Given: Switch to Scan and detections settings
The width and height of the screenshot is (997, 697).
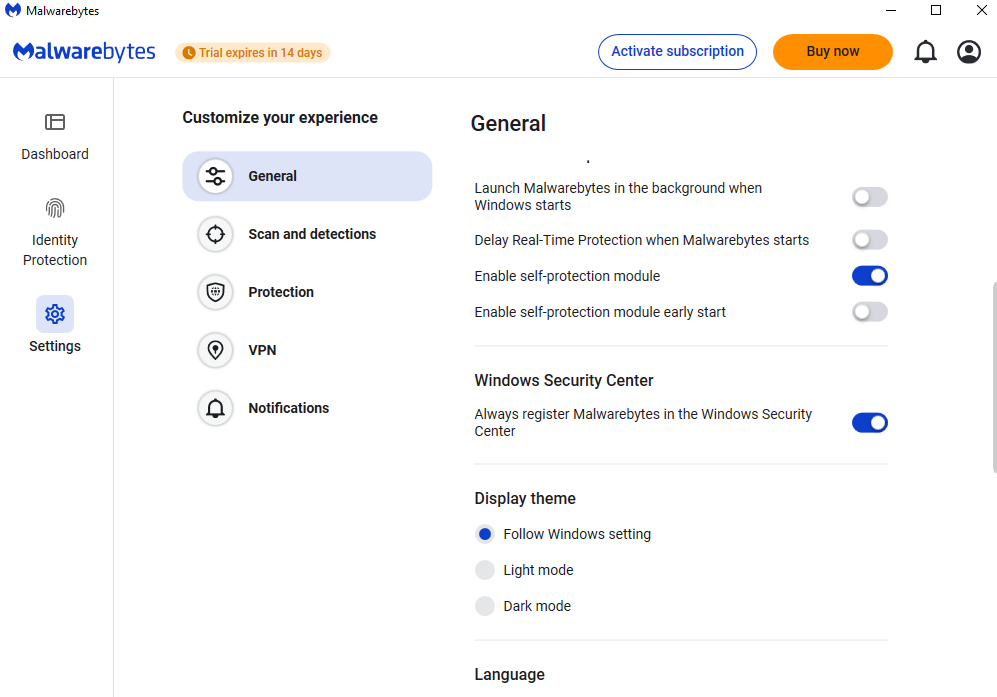Looking at the screenshot, I should click(307, 234).
